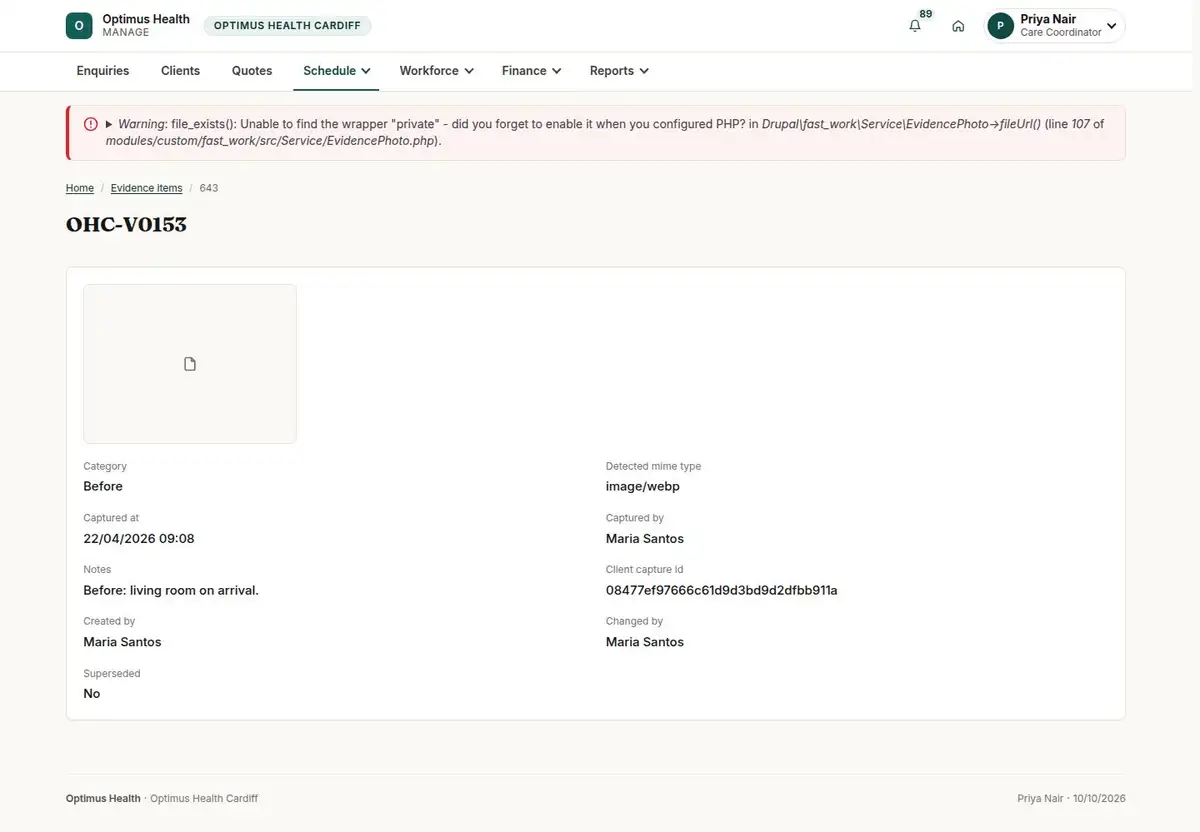The height and width of the screenshot is (832, 1200).
Task: Open the Clients section
Action: tap(181, 71)
